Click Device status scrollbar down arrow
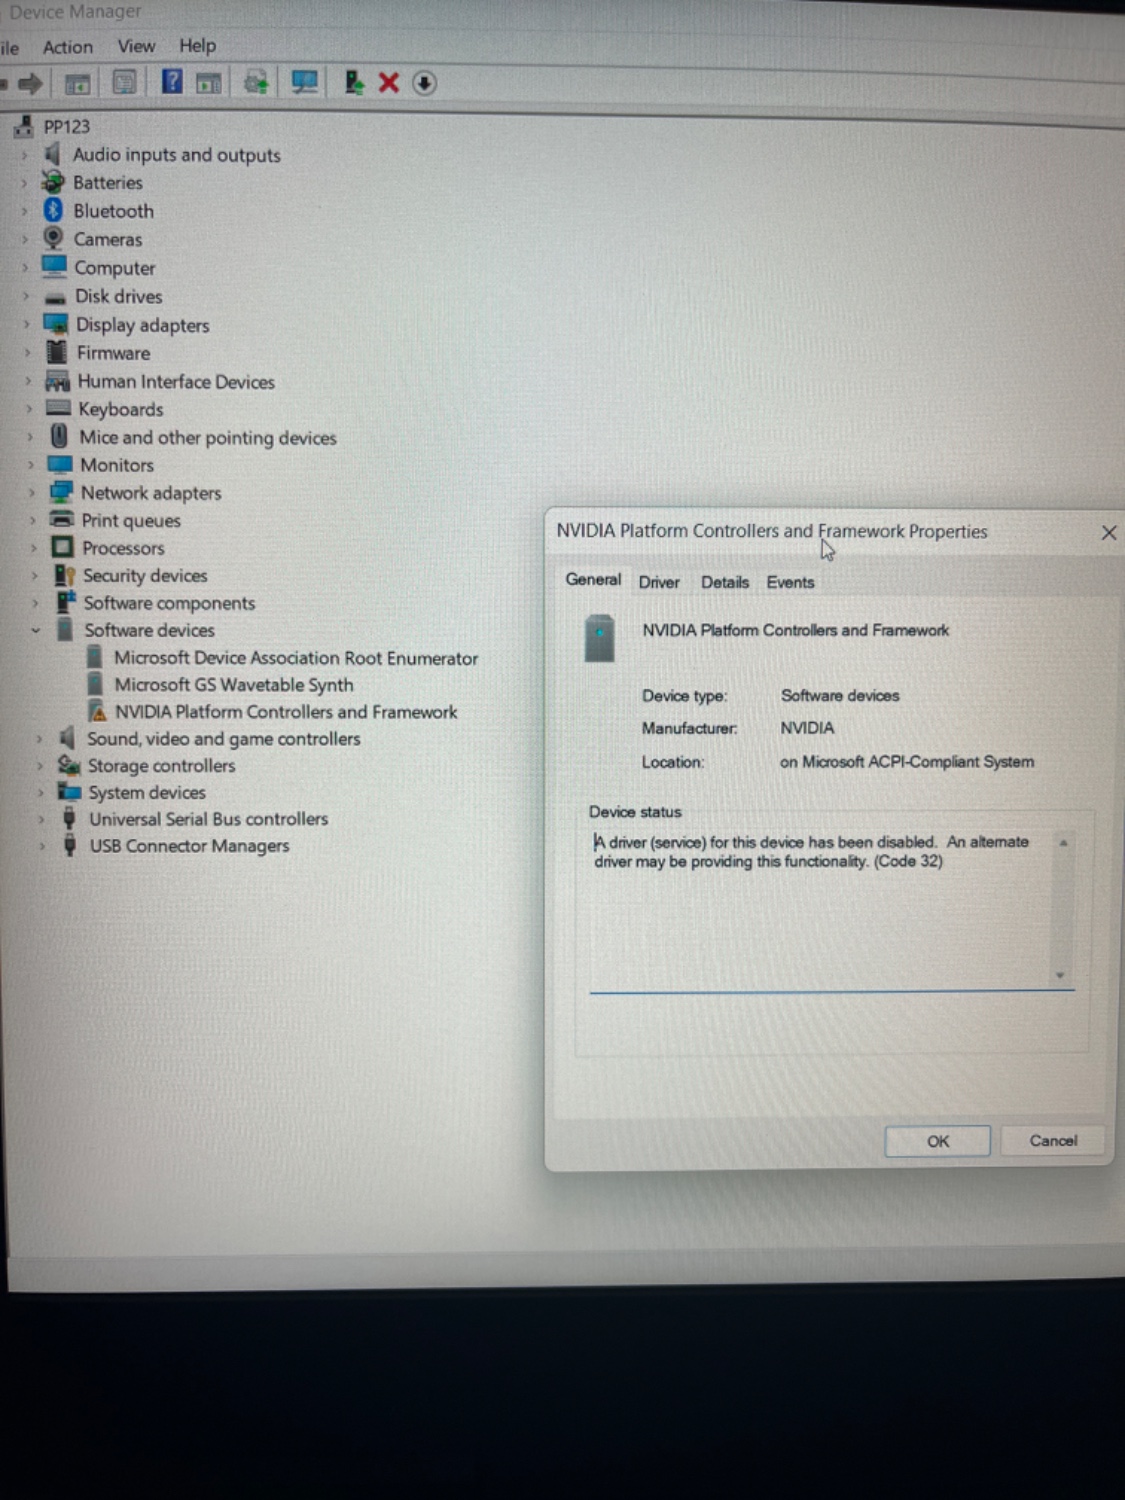This screenshot has width=1125, height=1500. point(1060,975)
